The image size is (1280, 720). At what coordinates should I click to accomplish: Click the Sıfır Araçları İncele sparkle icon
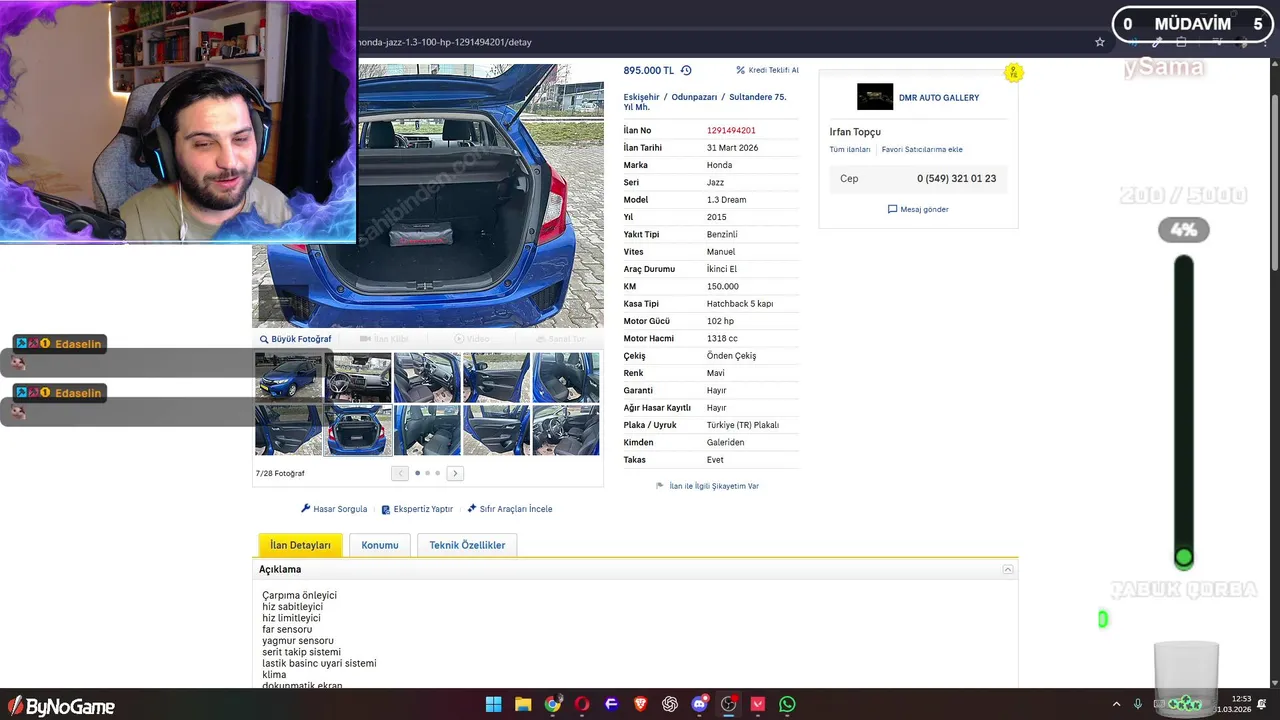[472, 509]
